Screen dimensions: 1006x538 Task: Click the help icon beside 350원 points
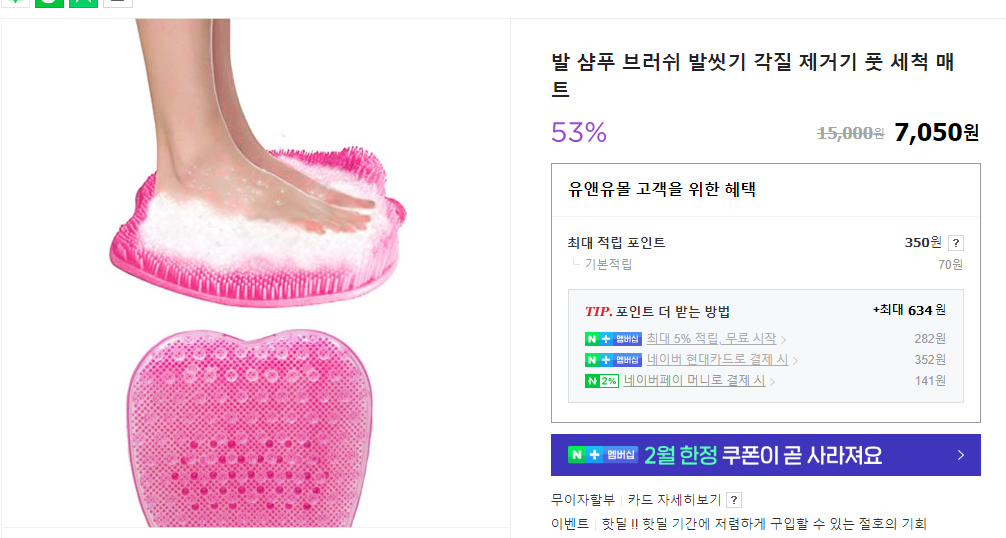[956, 243]
